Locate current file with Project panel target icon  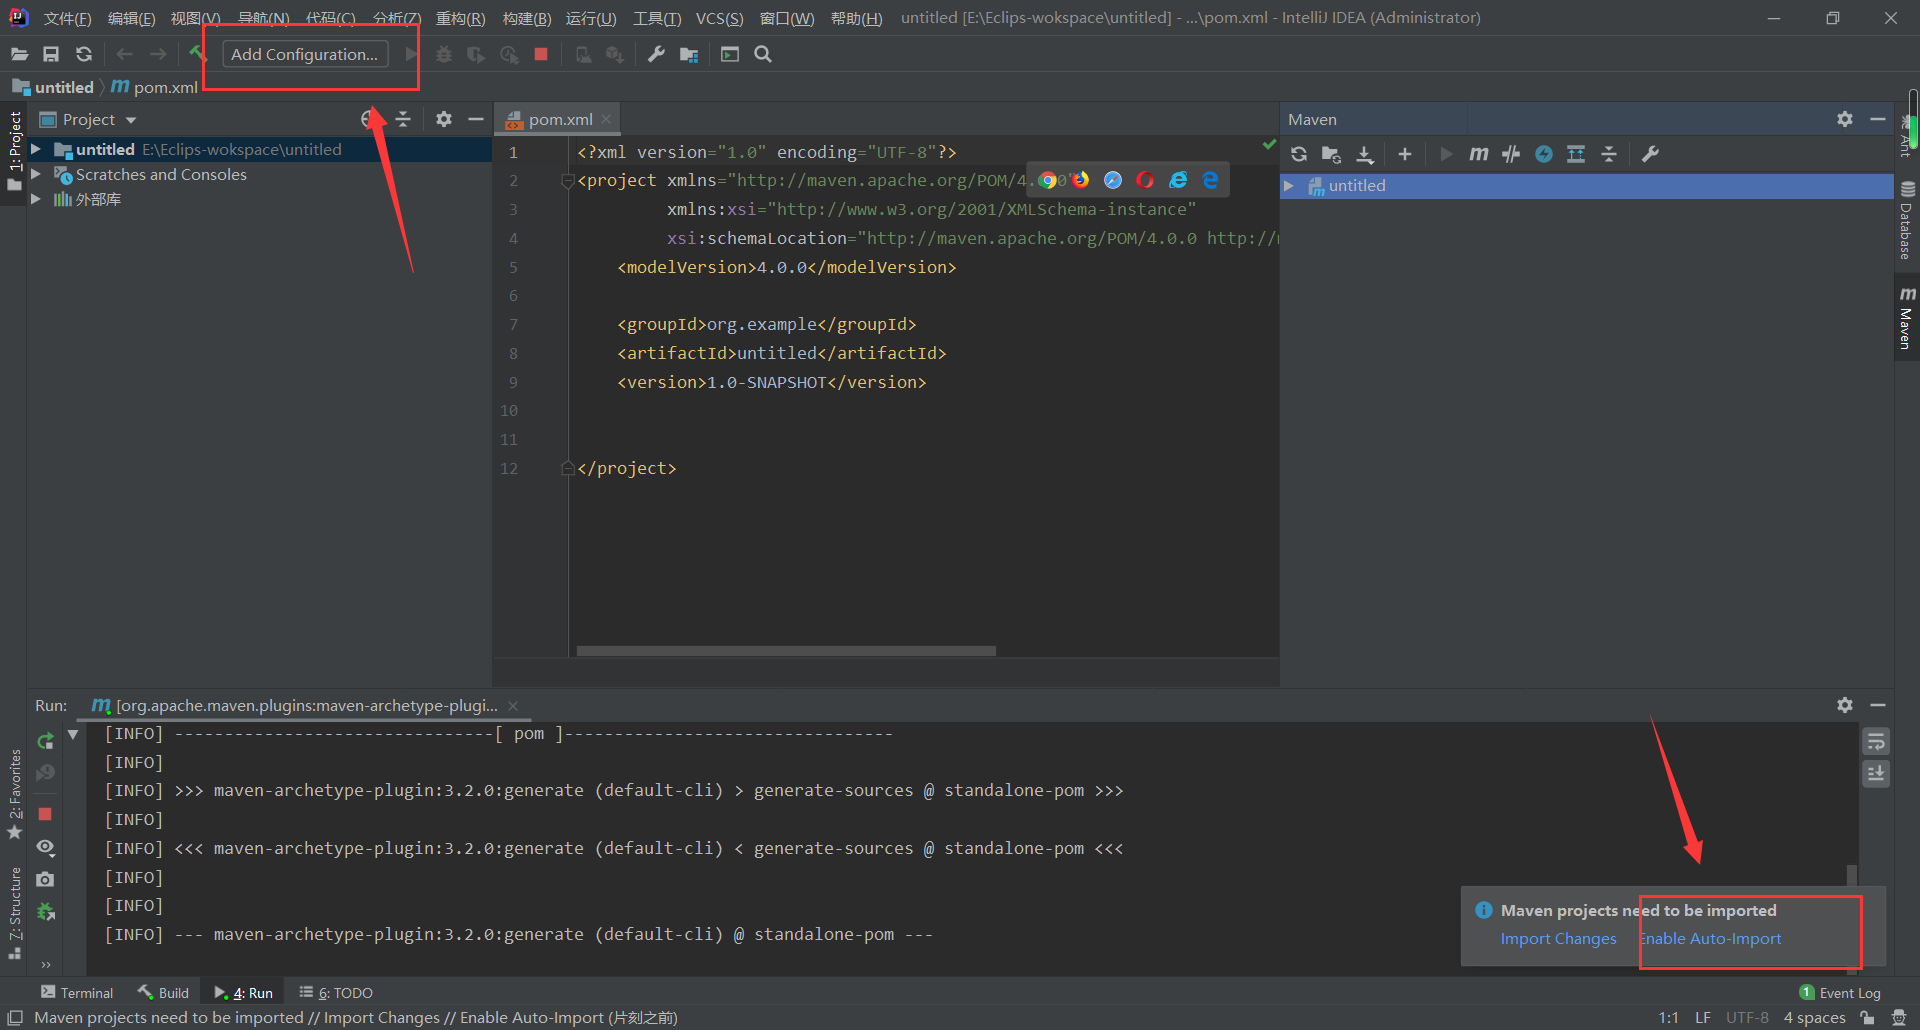tap(368, 119)
